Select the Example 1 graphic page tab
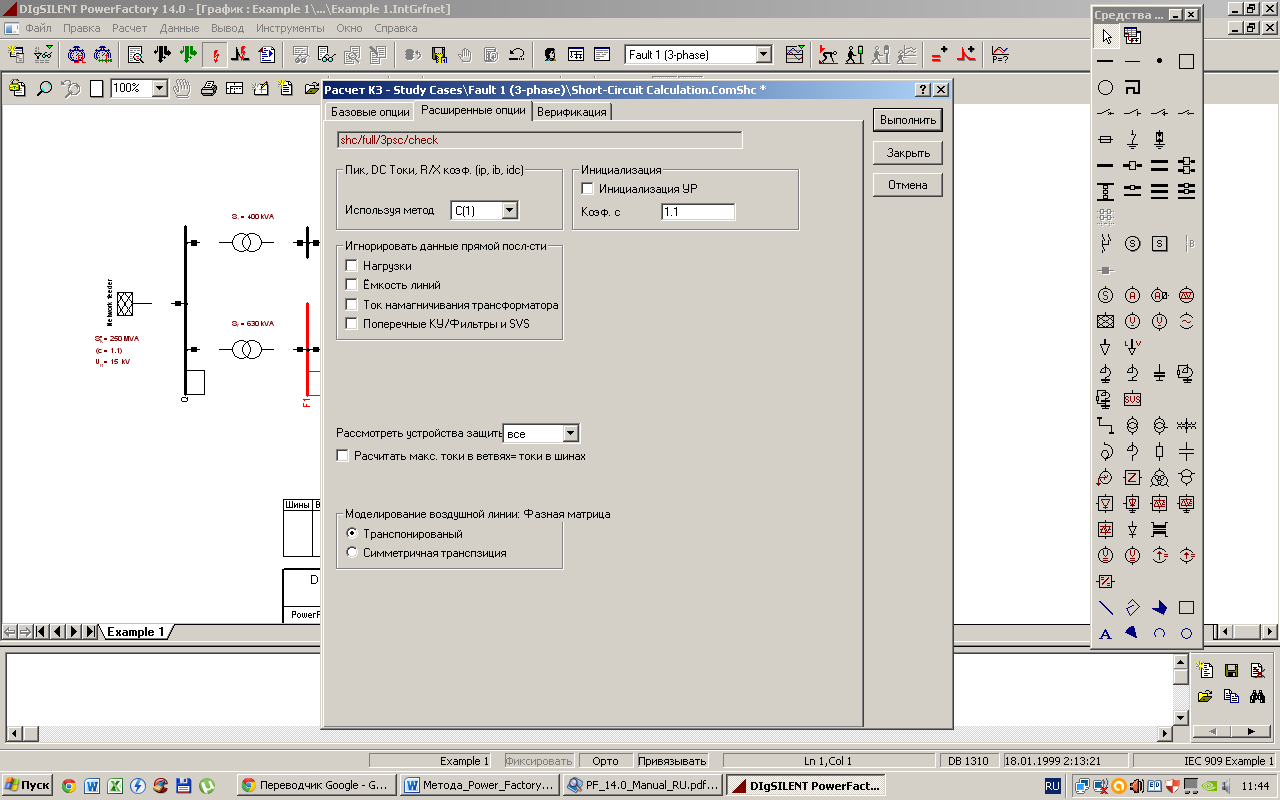Screen dimensions: 1280x800 (135, 632)
